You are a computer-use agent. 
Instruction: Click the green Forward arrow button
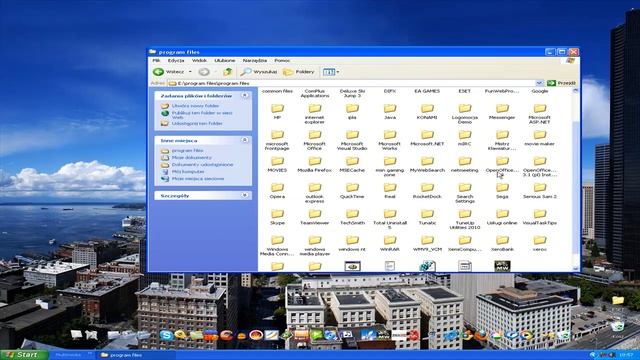204,72
